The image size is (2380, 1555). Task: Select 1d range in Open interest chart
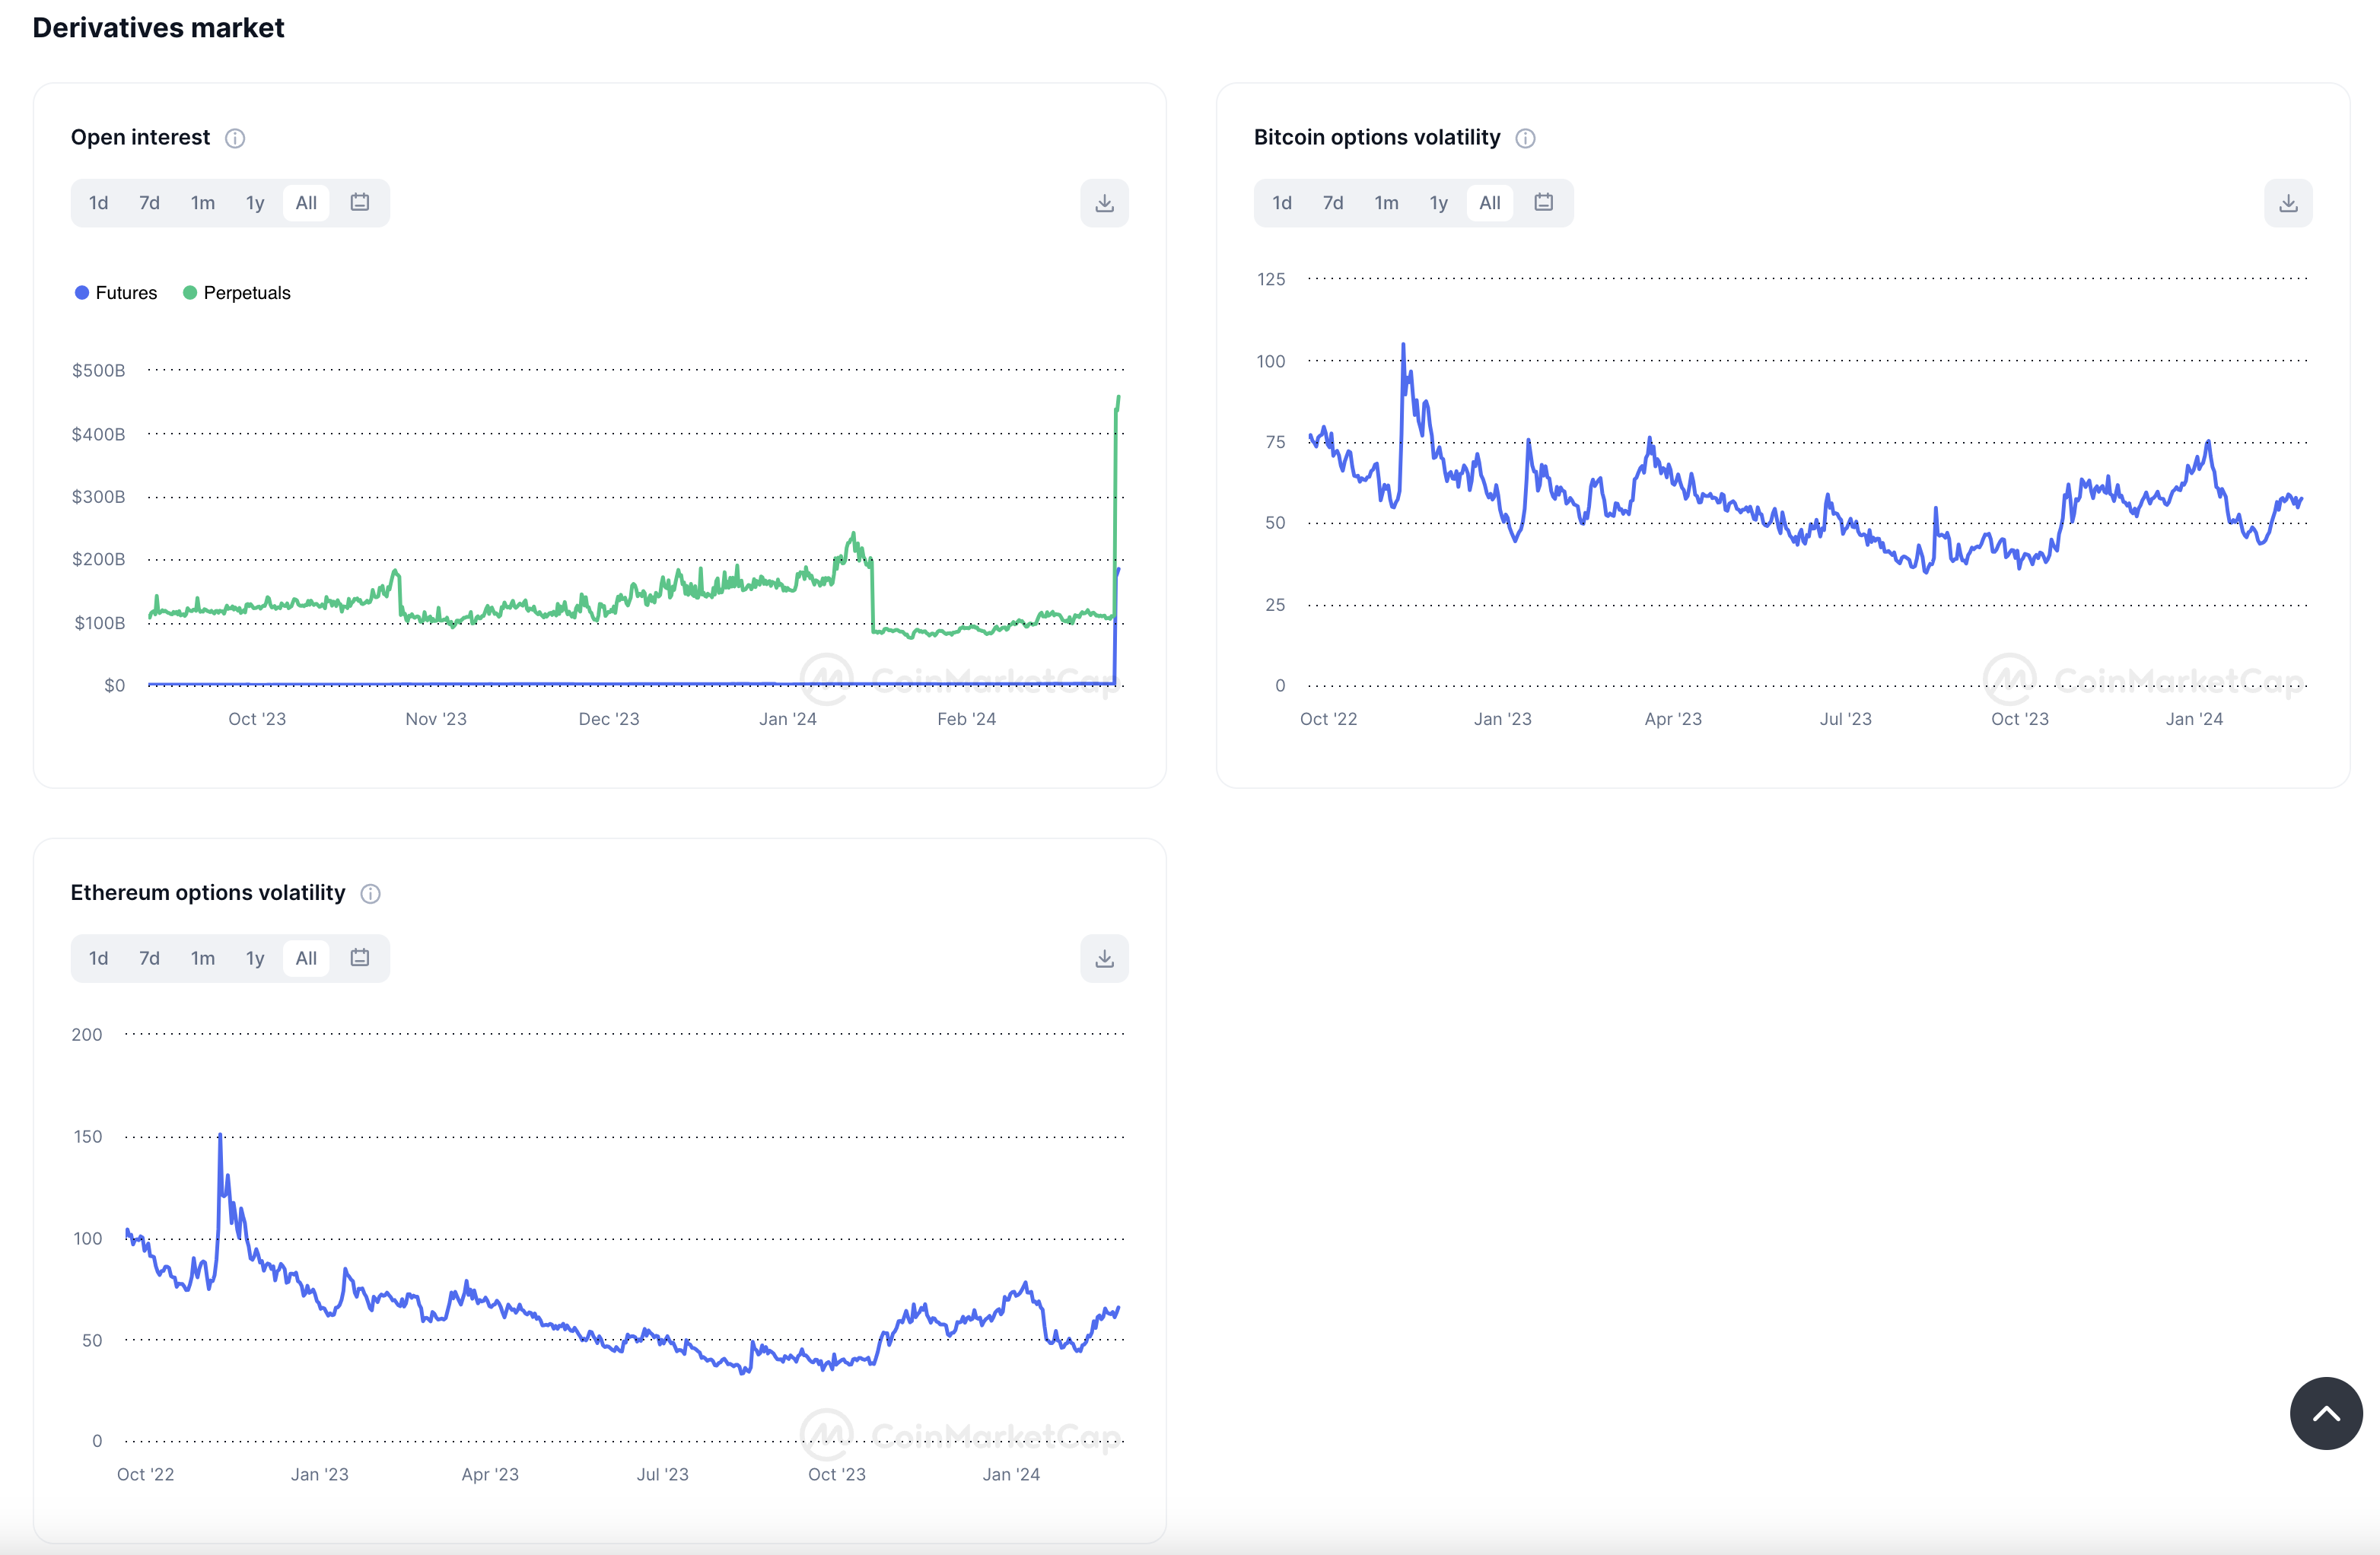(98, 203)
